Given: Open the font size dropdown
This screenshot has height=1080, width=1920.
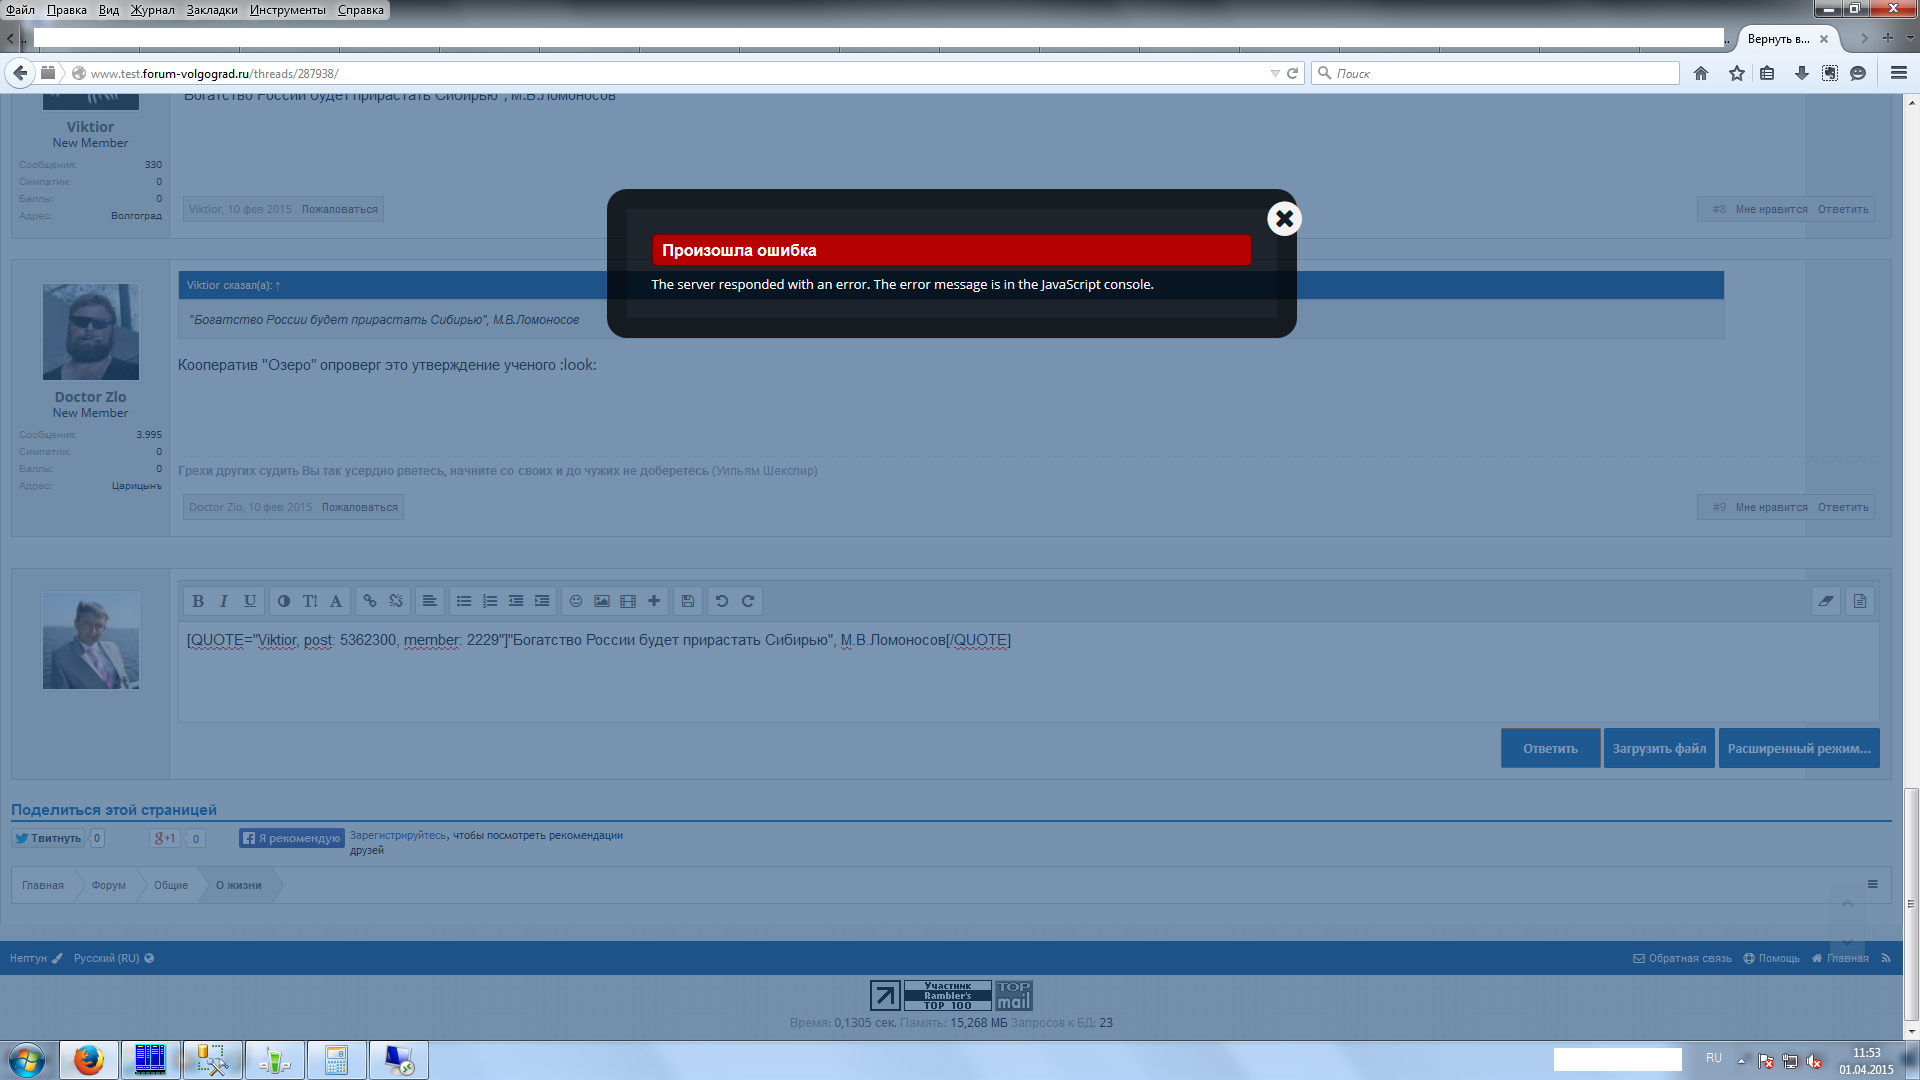Looking at the screenshot, I should (310, 601).
